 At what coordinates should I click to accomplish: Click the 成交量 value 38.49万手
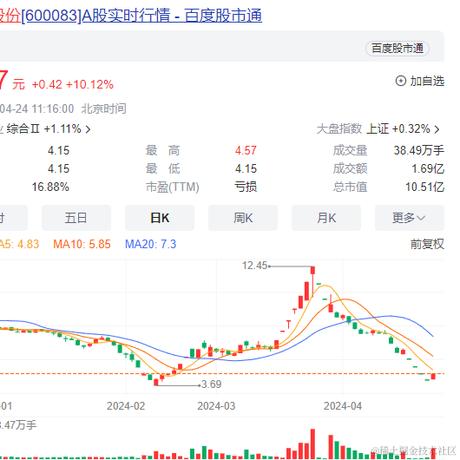[x=419, y=151]
